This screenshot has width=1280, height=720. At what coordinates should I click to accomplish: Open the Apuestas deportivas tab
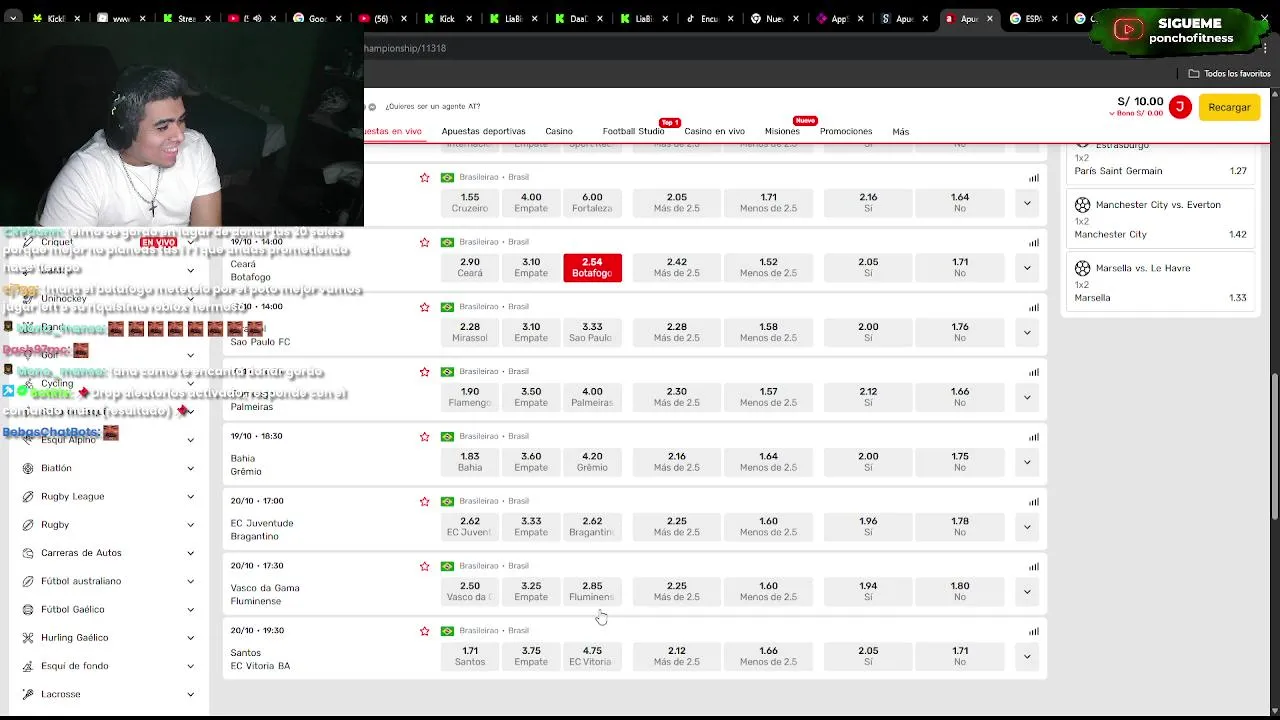483,131
